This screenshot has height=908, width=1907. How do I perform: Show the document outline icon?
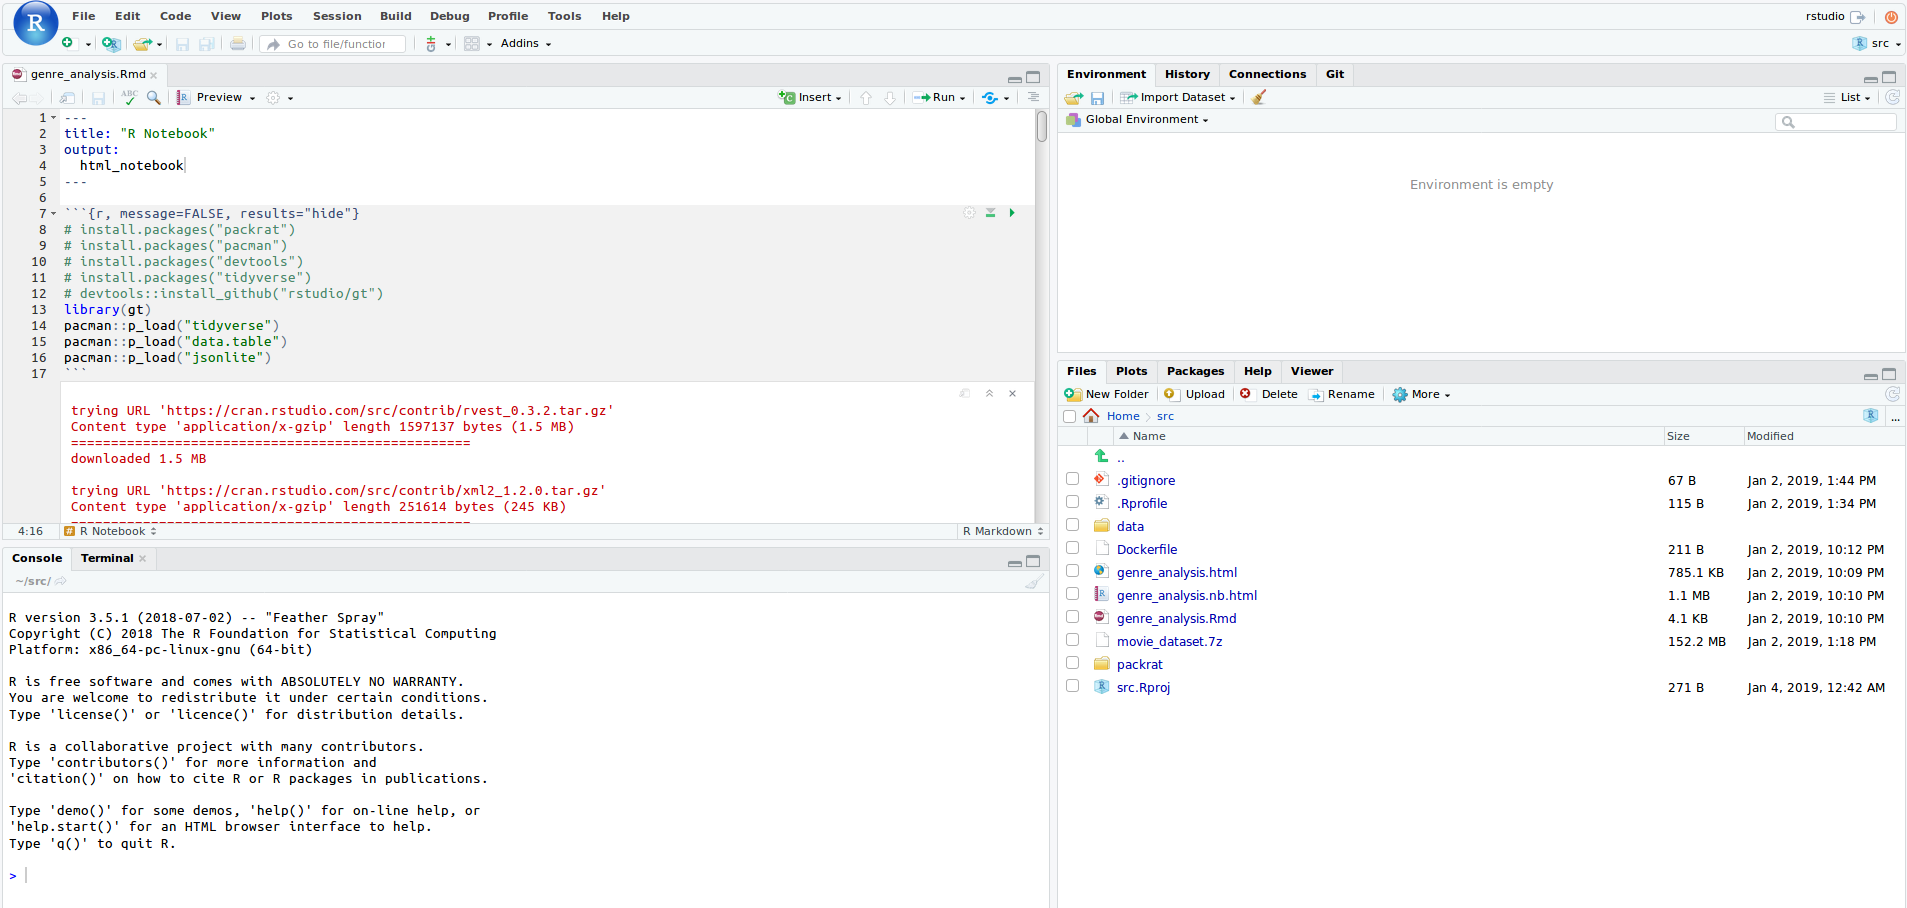tap(1033, 97)
